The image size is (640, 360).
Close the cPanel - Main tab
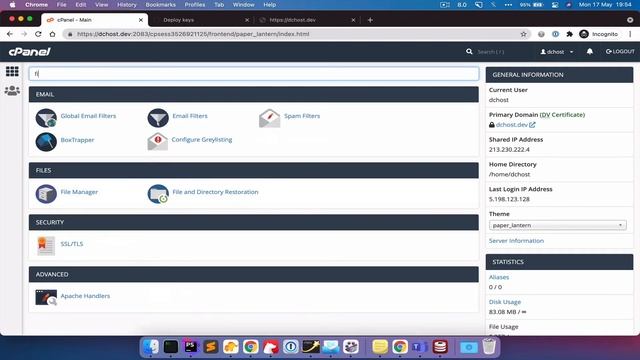[141, 20]
